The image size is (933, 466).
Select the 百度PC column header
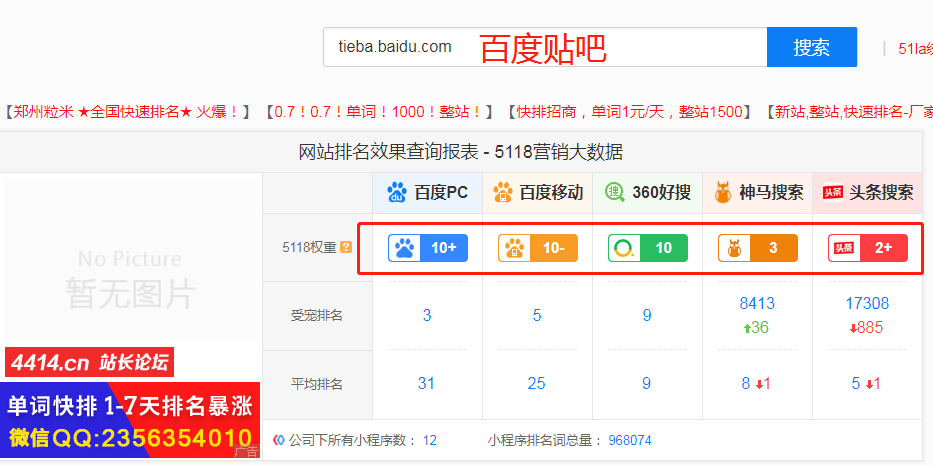tap(427, 193)
